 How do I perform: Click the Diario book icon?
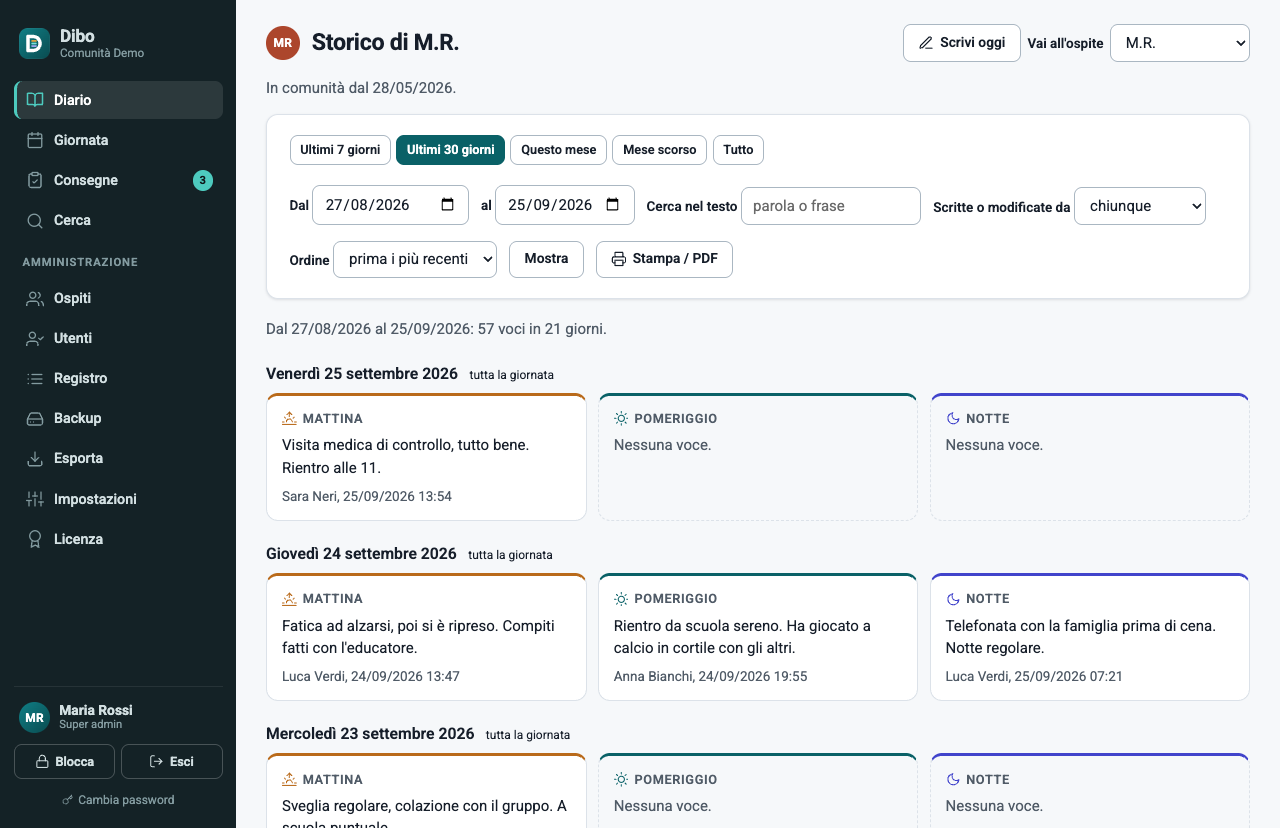[x=35, y=100]
